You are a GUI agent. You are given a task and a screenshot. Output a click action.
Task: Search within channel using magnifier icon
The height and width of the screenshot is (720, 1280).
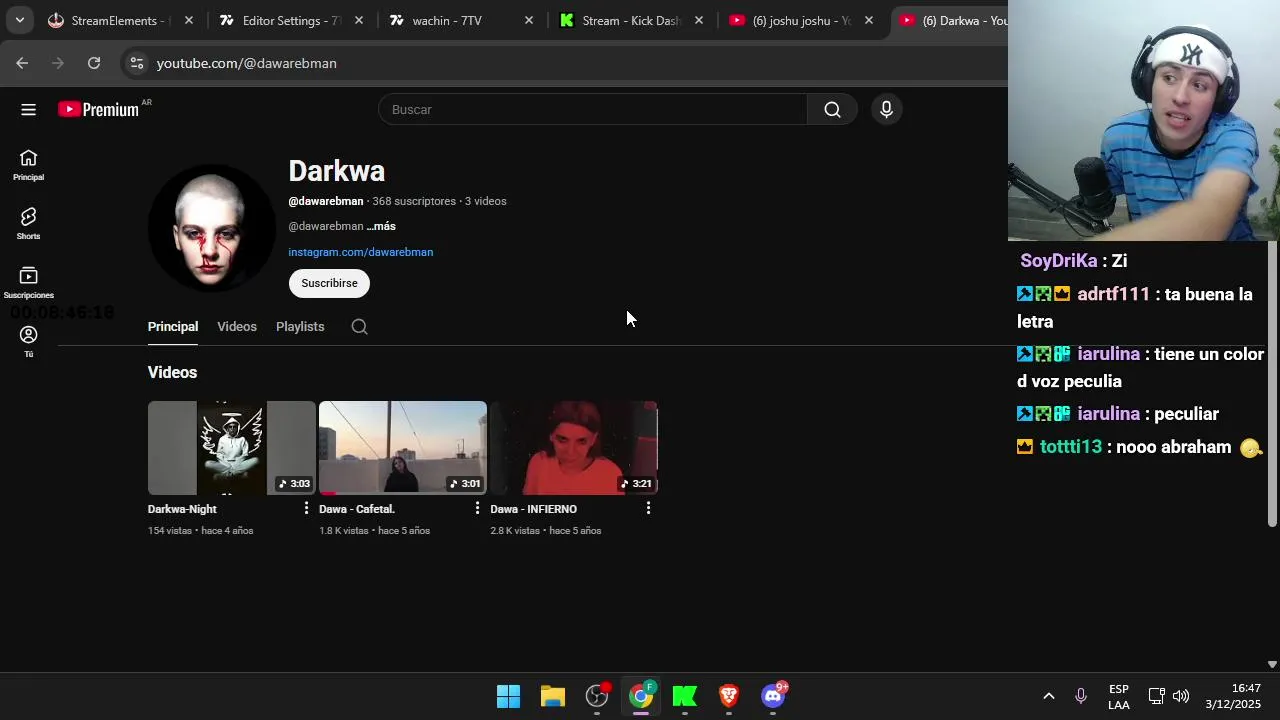click(360, 327)
